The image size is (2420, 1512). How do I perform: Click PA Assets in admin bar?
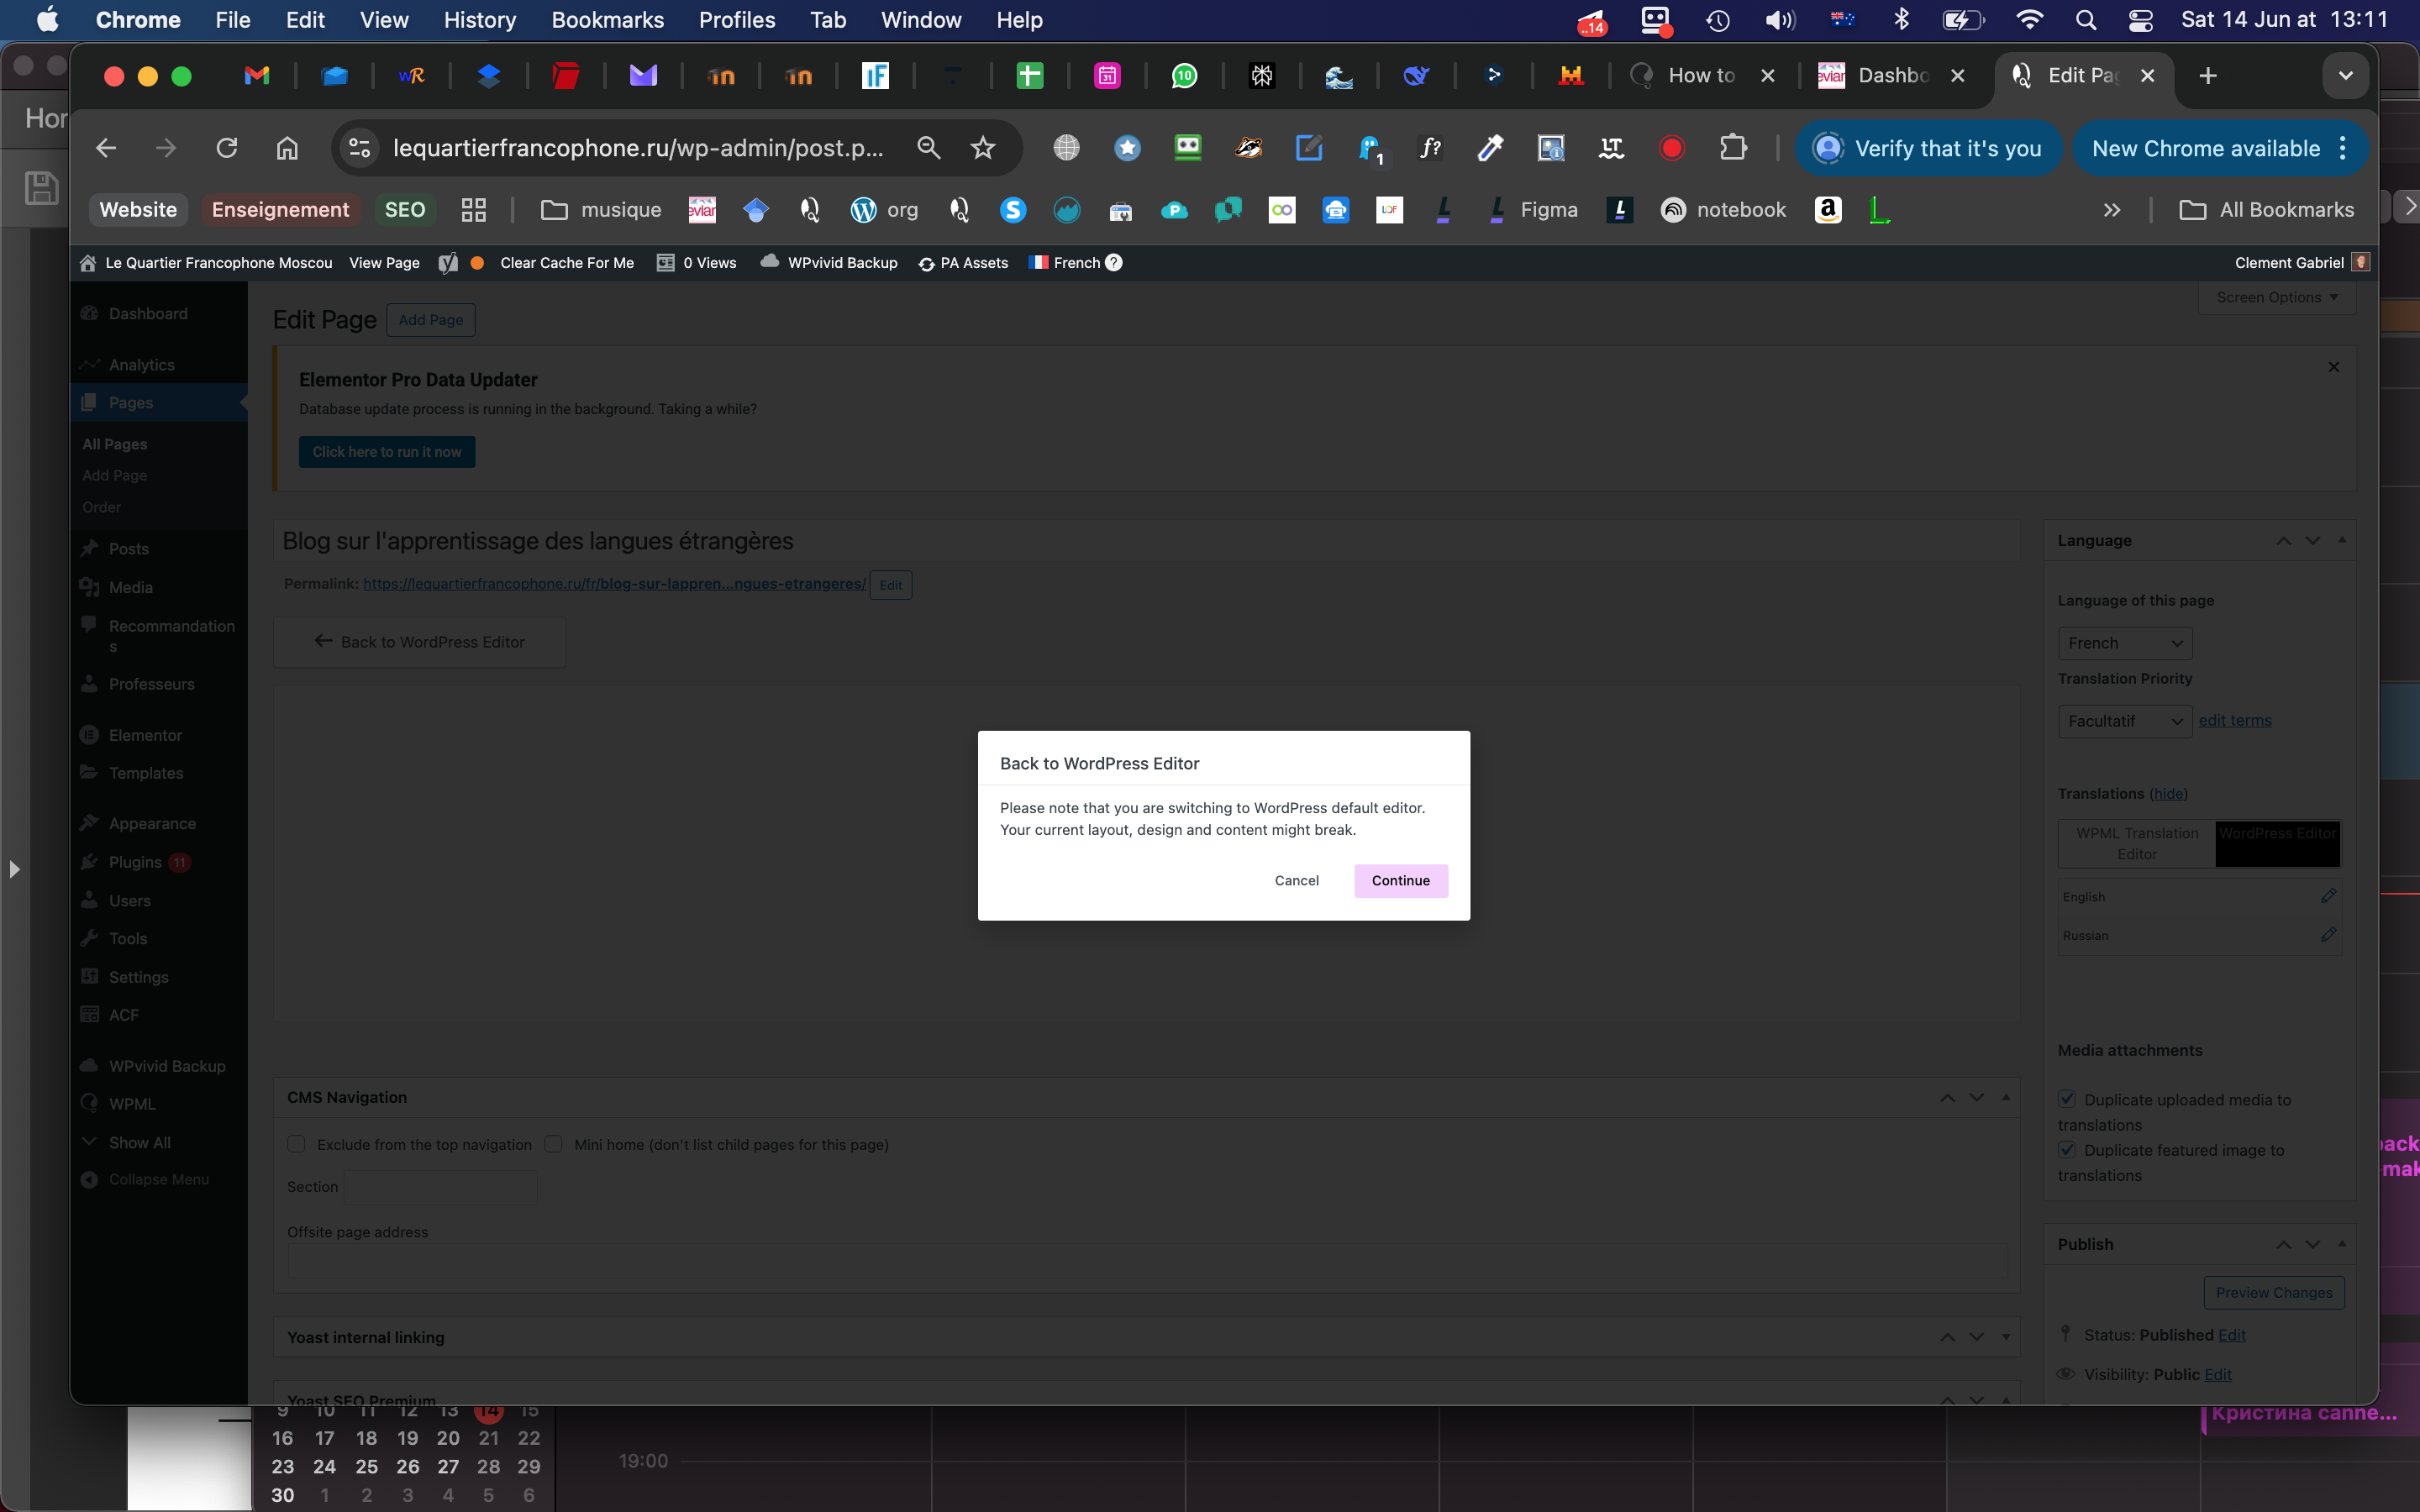coord(963,263)
